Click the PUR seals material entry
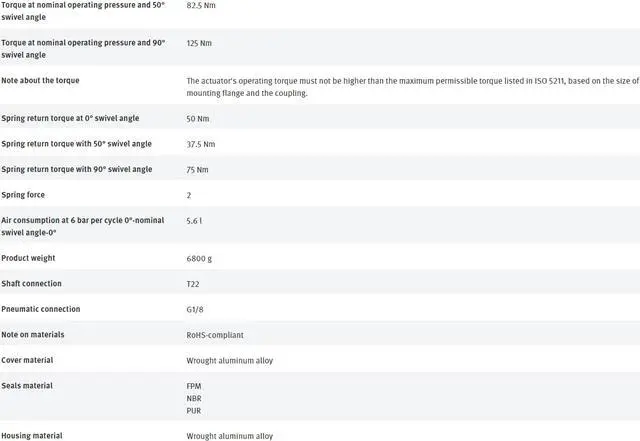 tap(194, 410)
